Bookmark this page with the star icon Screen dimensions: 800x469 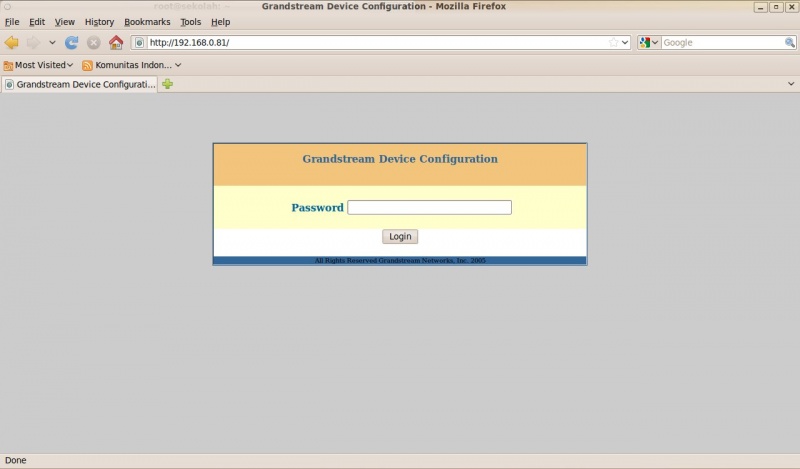click(x=613, y=43)
